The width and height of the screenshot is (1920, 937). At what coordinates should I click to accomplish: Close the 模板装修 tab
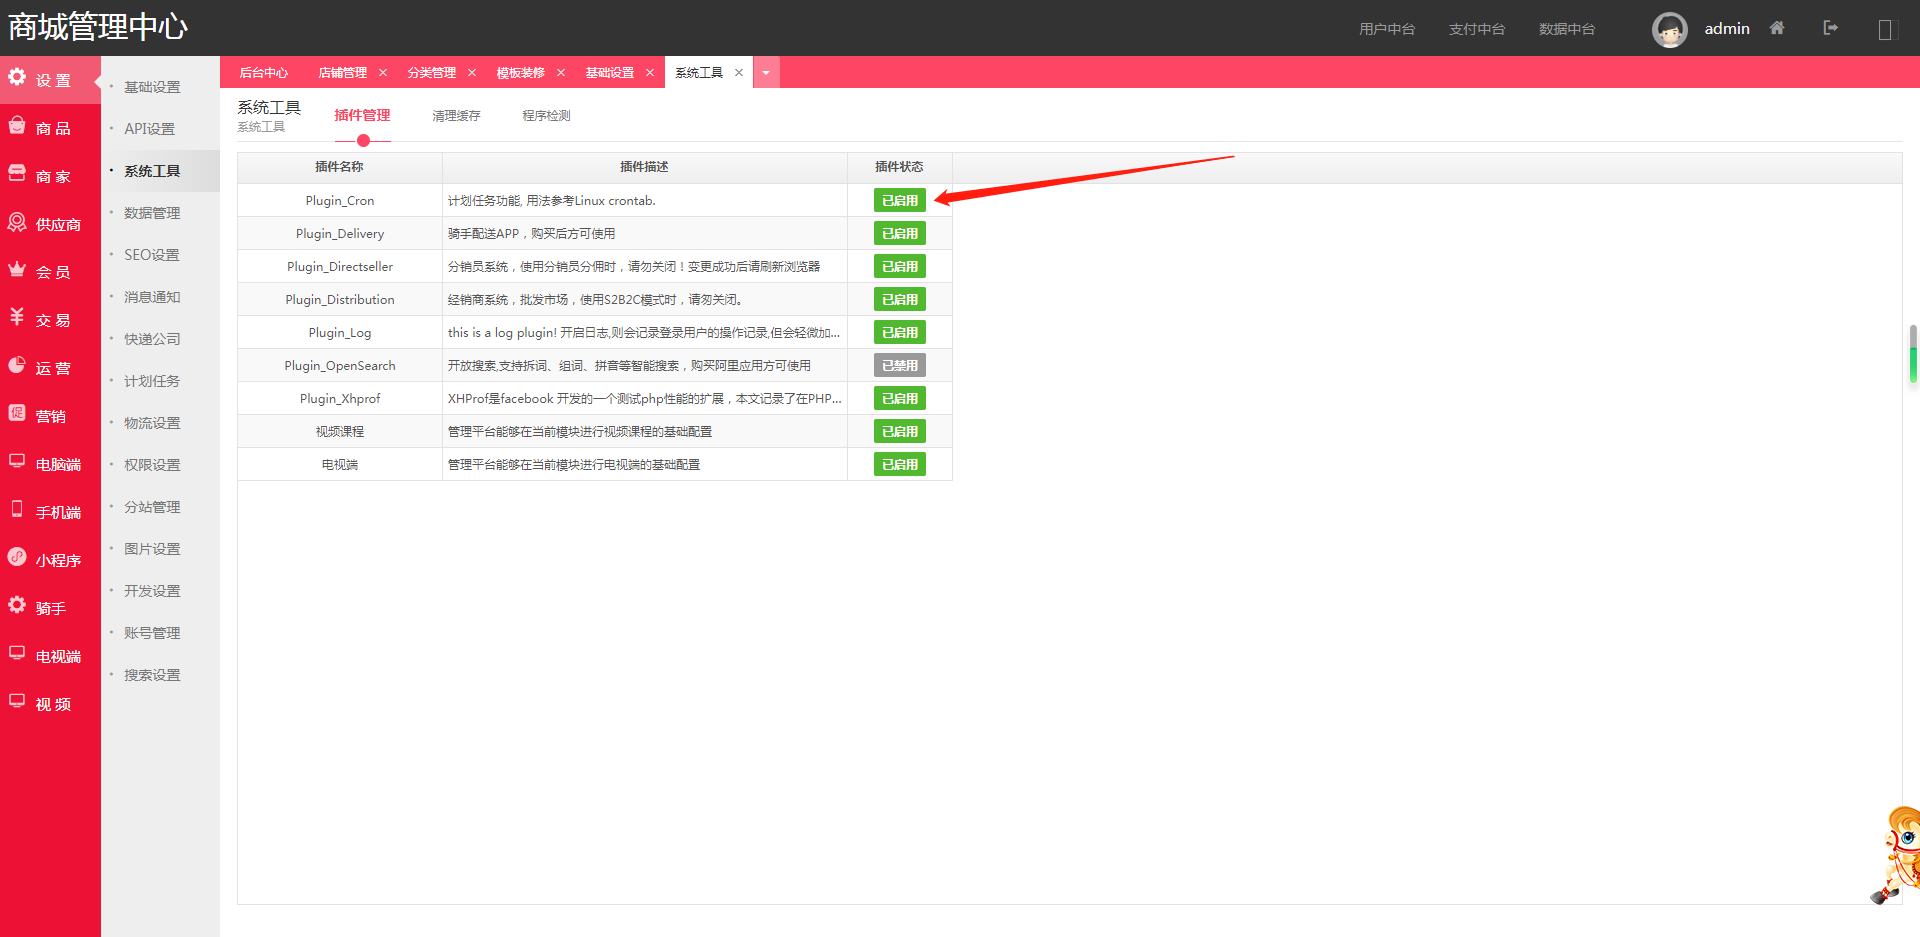click(x=561, y=73)
